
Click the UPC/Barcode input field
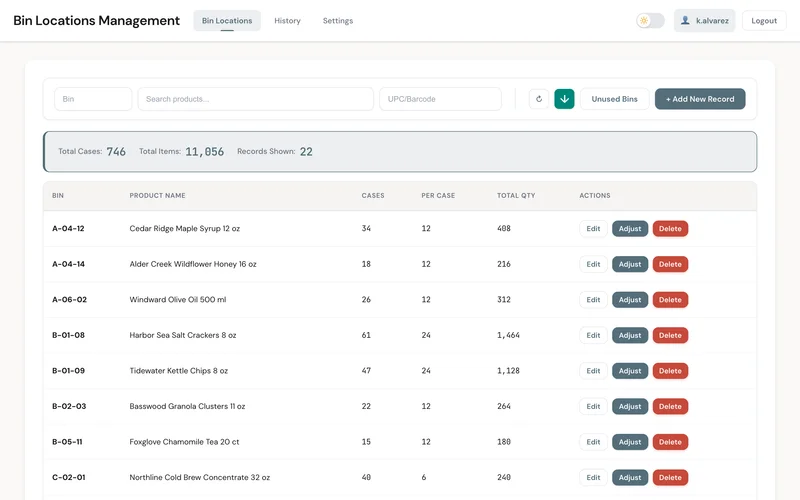coord(440,99)
